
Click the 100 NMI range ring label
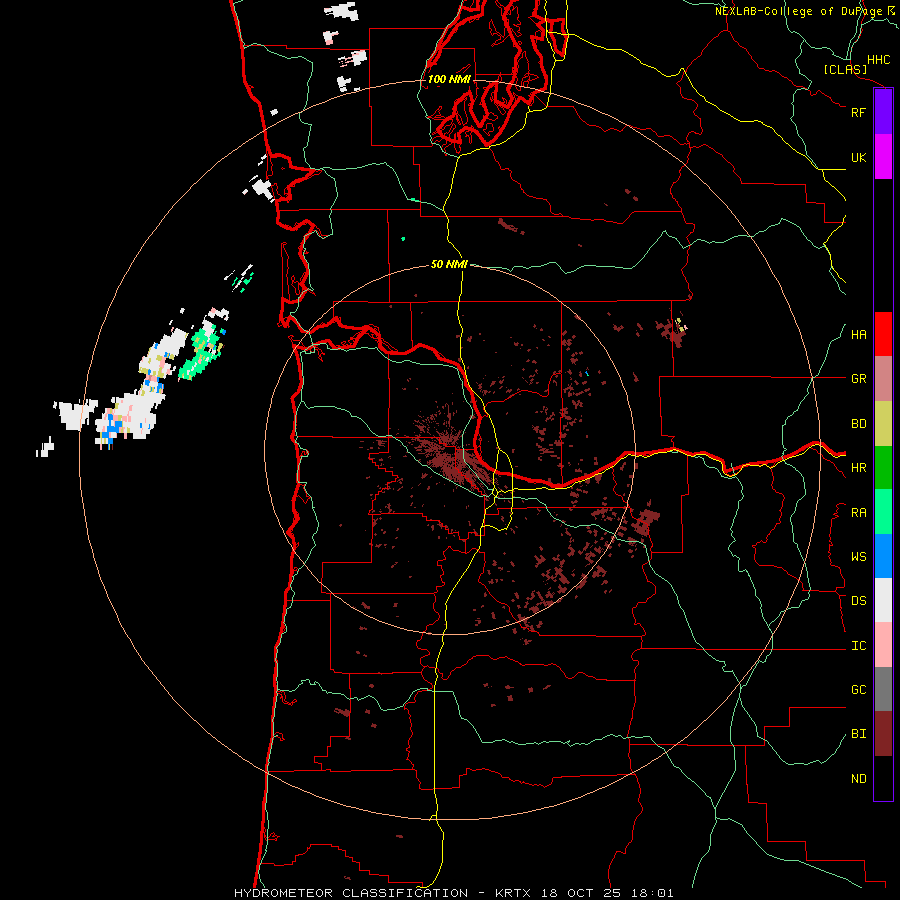449,79
